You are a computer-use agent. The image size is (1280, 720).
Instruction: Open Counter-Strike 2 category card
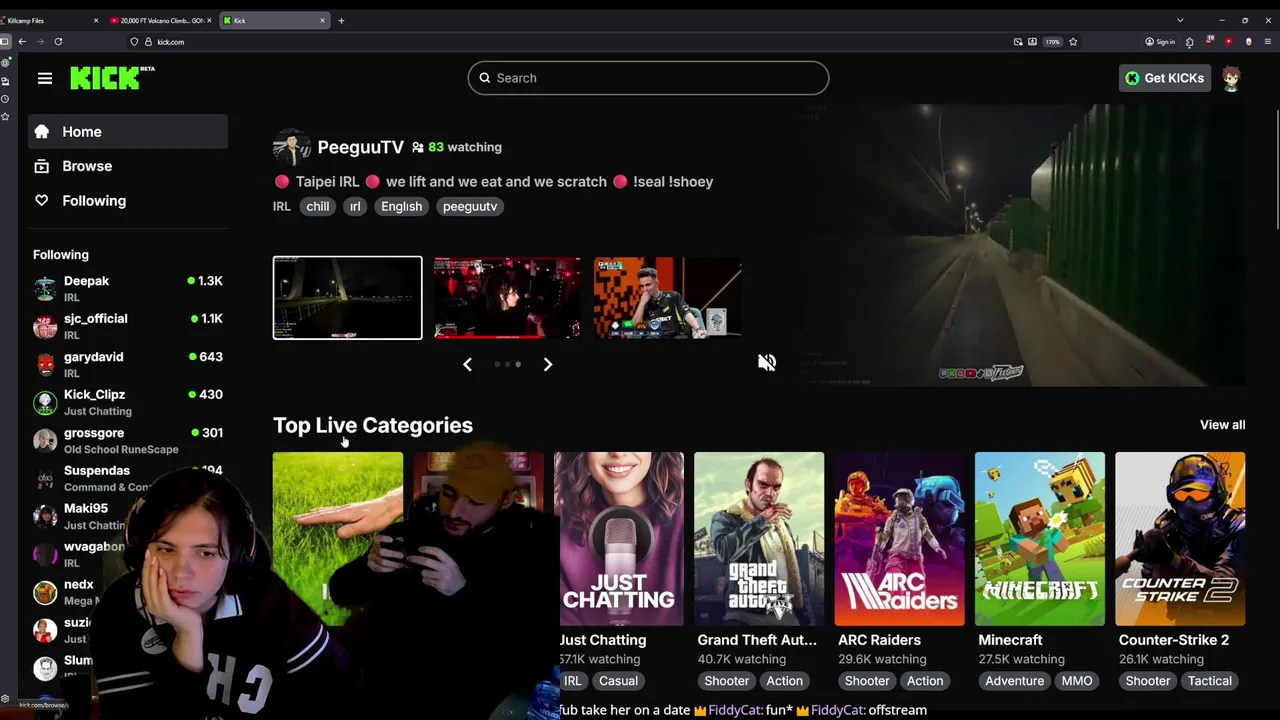coord(1180,539)
